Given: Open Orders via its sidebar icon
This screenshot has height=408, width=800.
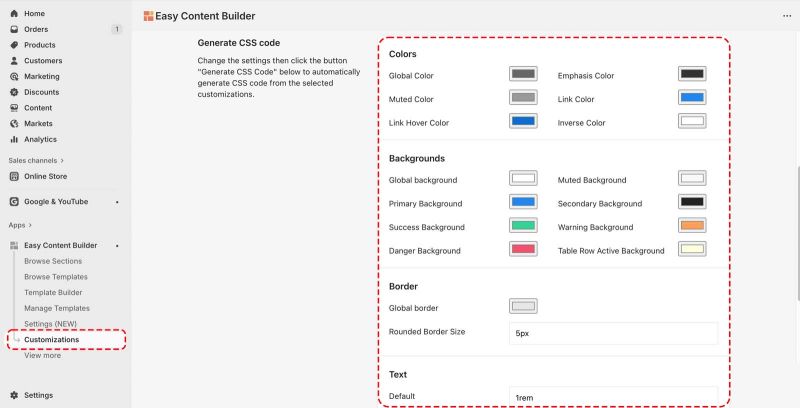Looking at the screenshot, I should [x=14, y=29].
